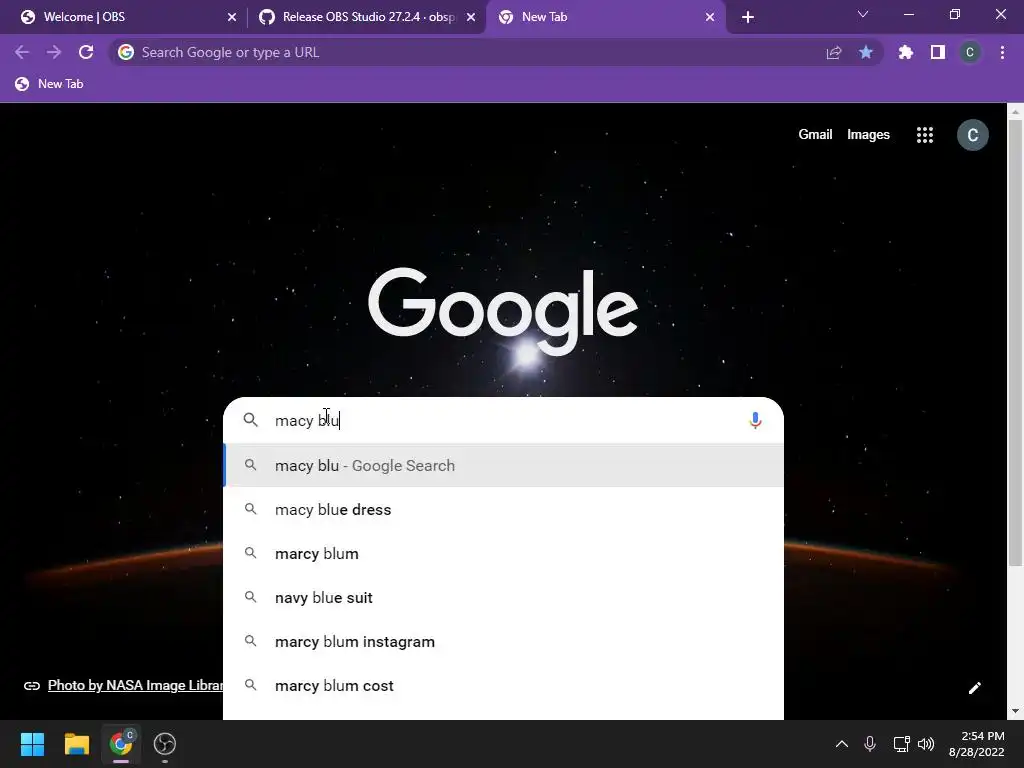Select the New Tab tab
1024x768 pixels.
point(606,17)
